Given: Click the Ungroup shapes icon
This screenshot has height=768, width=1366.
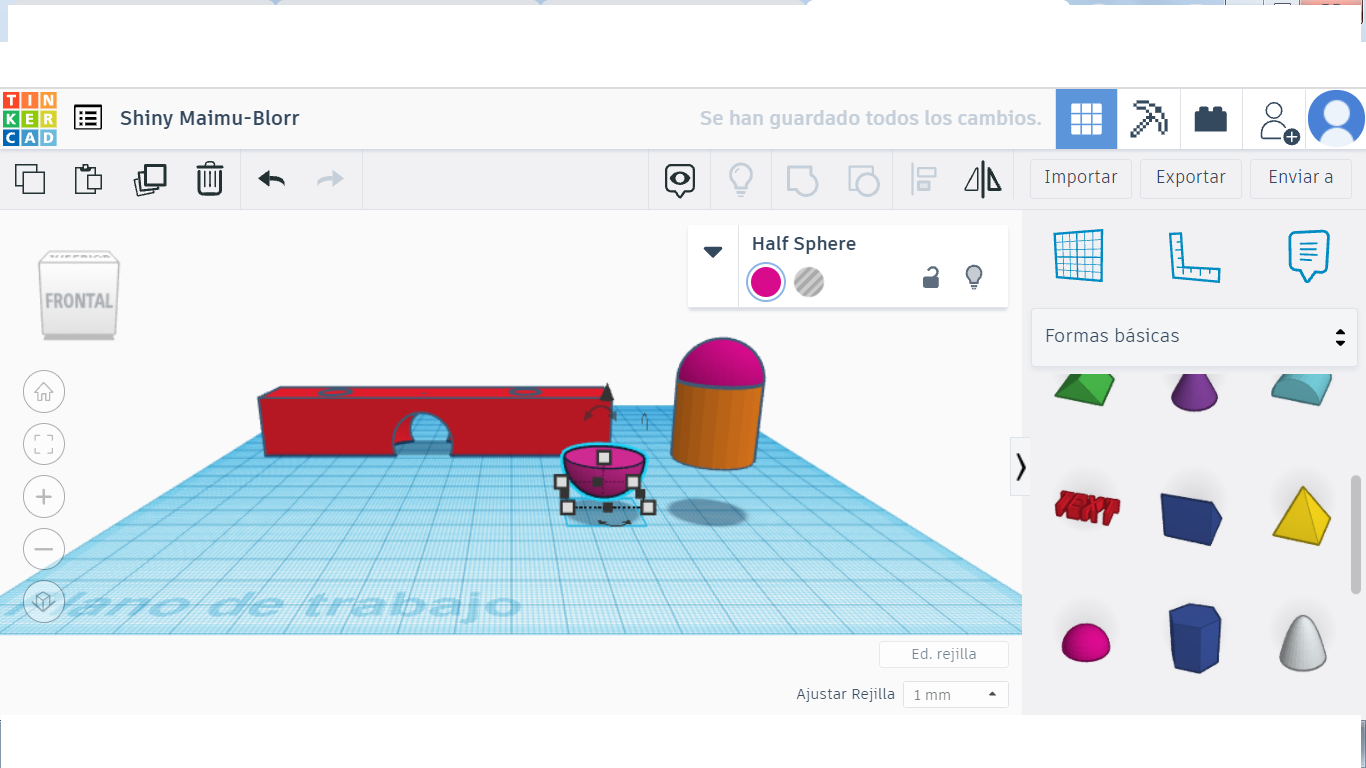Looking at the screenshot, I should coord(863,180).
